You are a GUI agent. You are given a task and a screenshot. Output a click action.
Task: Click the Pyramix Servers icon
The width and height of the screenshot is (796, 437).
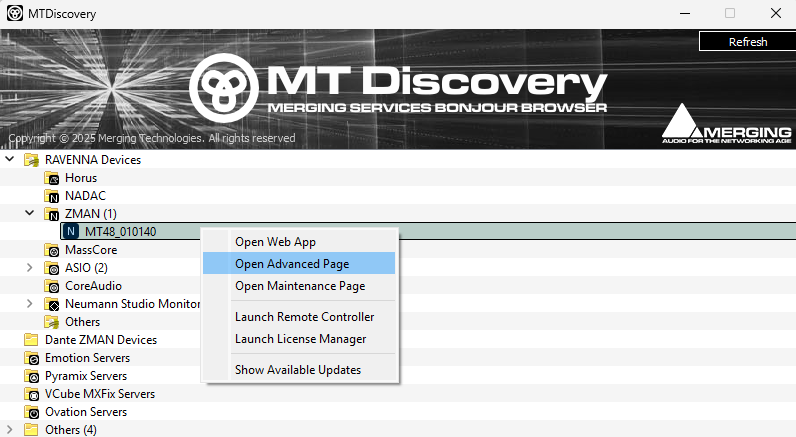coord(31,376)
